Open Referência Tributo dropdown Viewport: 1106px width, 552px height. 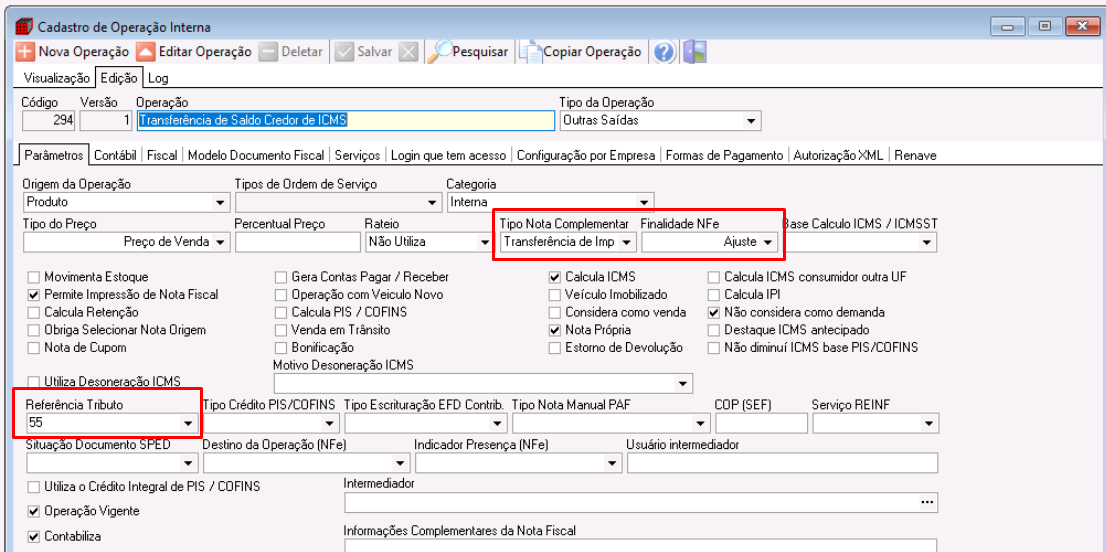tap(188, 424)
